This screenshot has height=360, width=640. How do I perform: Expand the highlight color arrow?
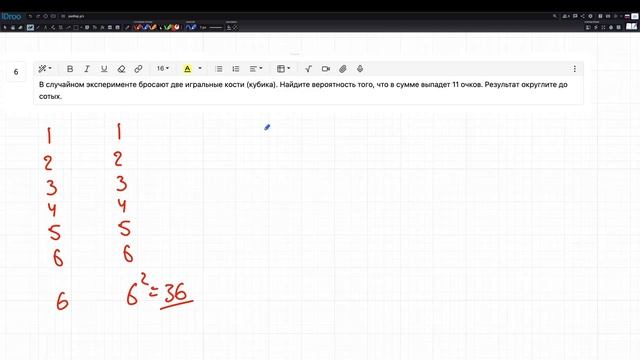pyautogui.click(x=200, y=69)
